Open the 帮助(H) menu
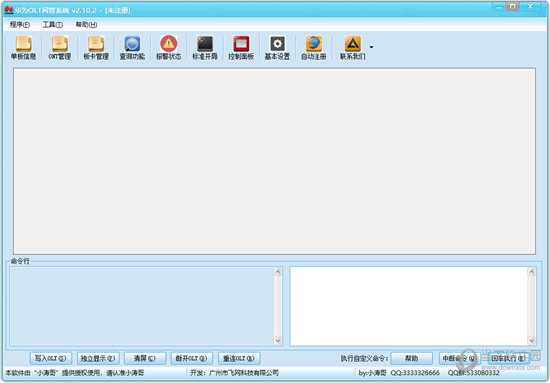The image size is (550, 383). [86, 25]
